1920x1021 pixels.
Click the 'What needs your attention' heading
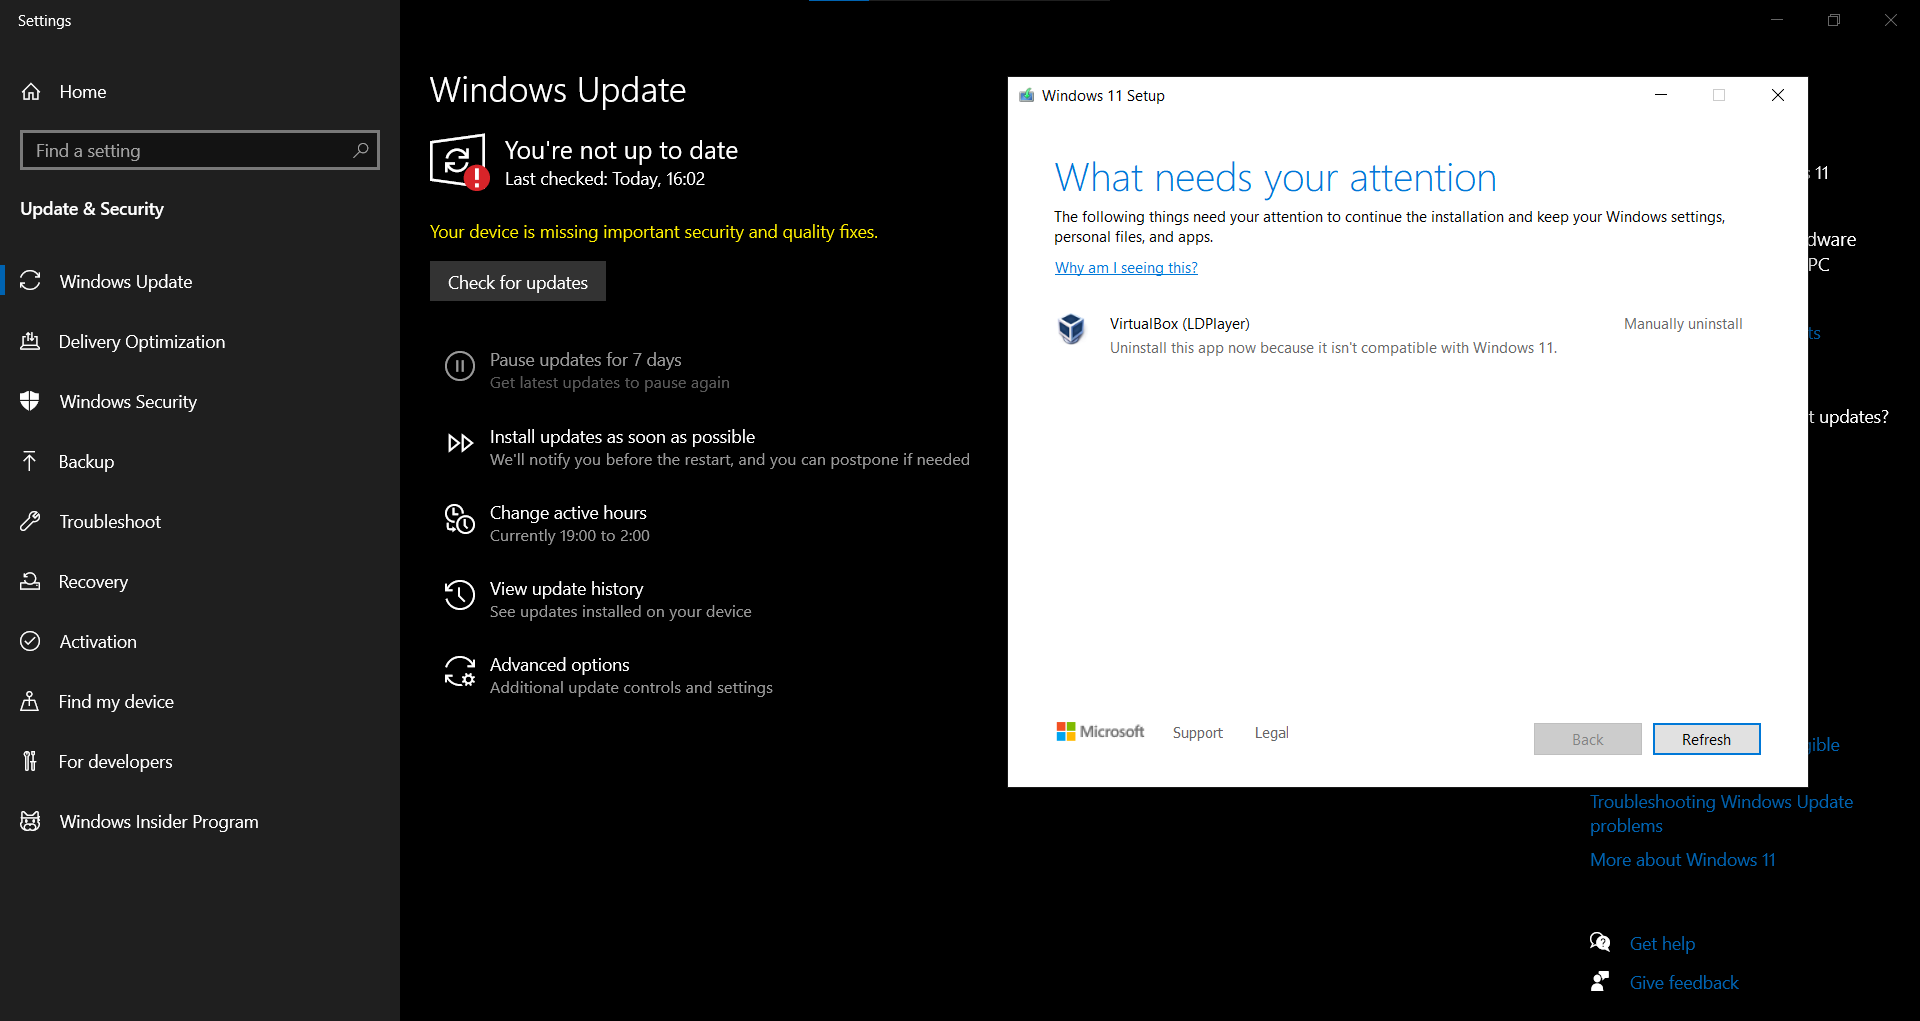[1275, 178]
